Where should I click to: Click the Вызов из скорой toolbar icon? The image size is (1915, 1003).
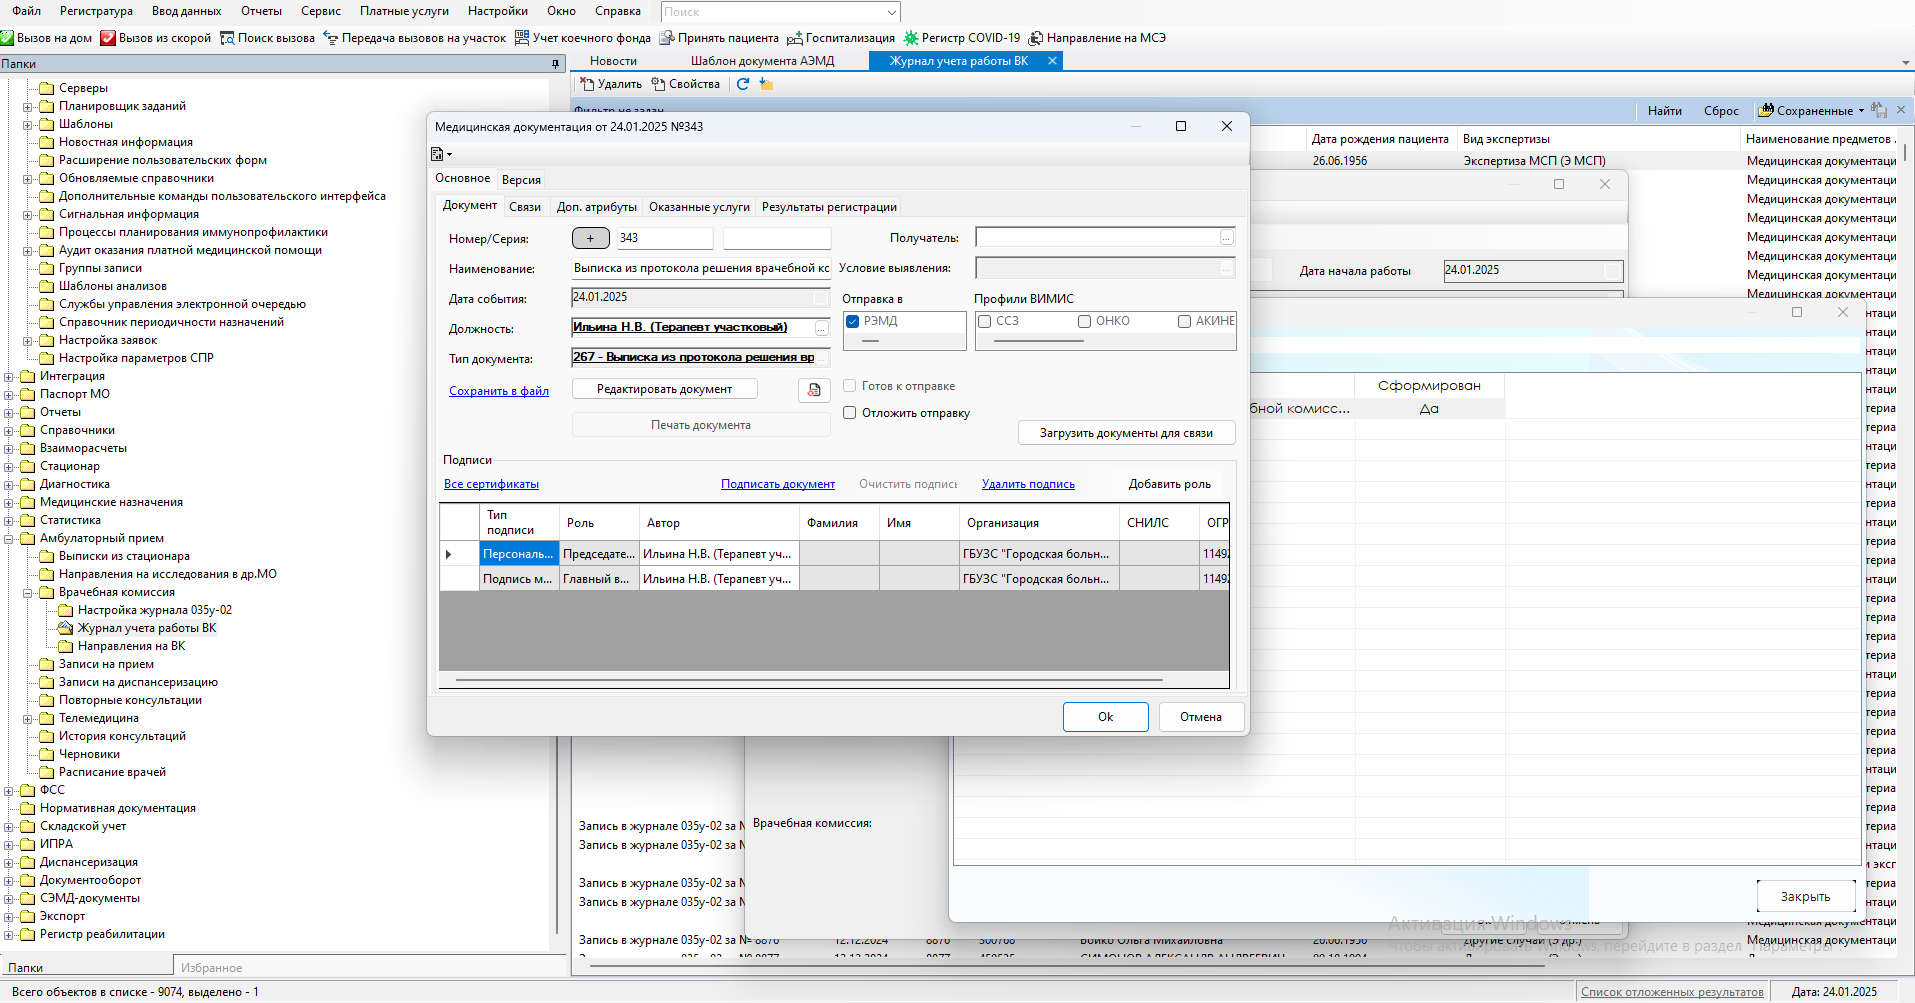[108, 38]
